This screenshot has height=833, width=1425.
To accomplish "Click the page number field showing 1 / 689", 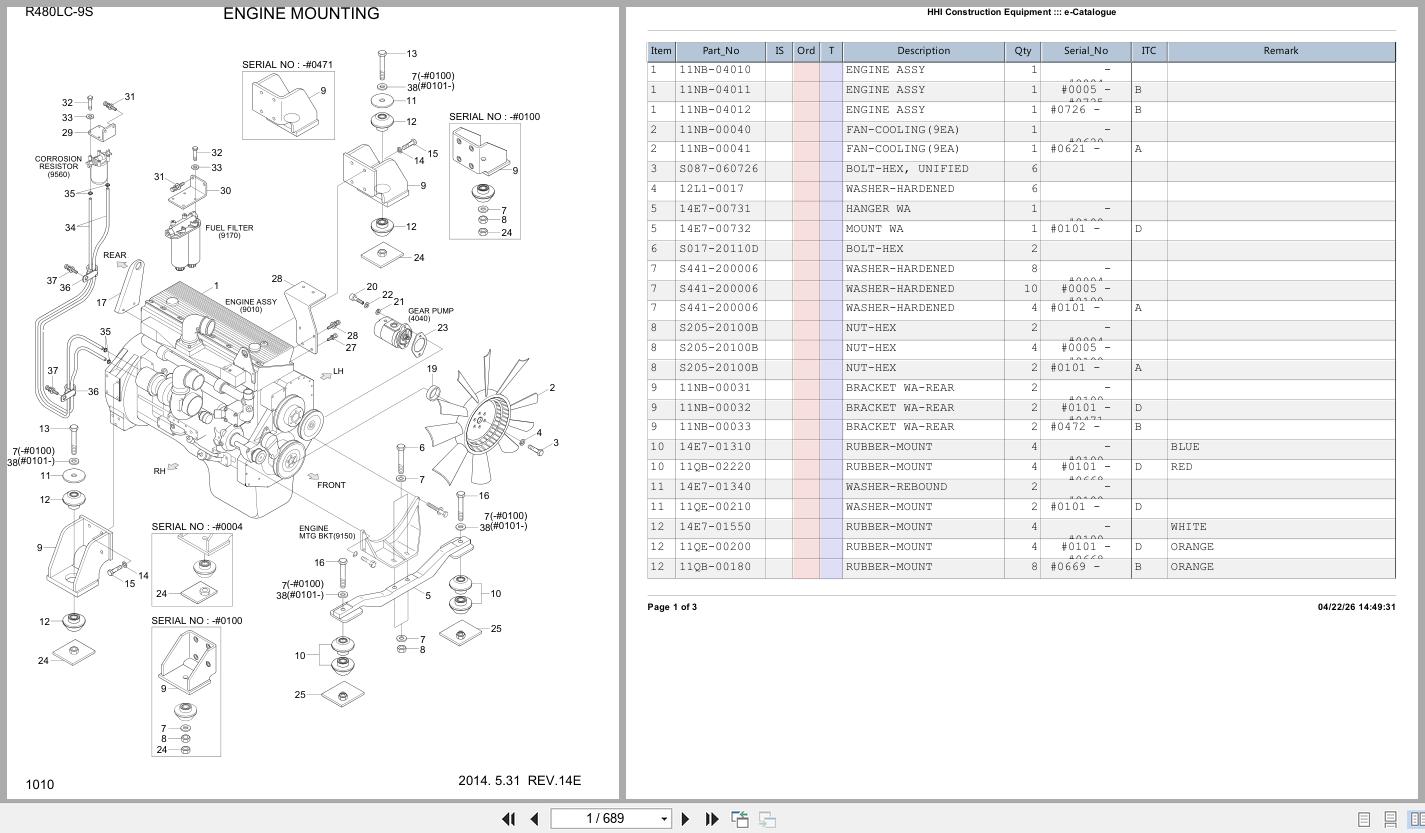I will pos(612,819).
